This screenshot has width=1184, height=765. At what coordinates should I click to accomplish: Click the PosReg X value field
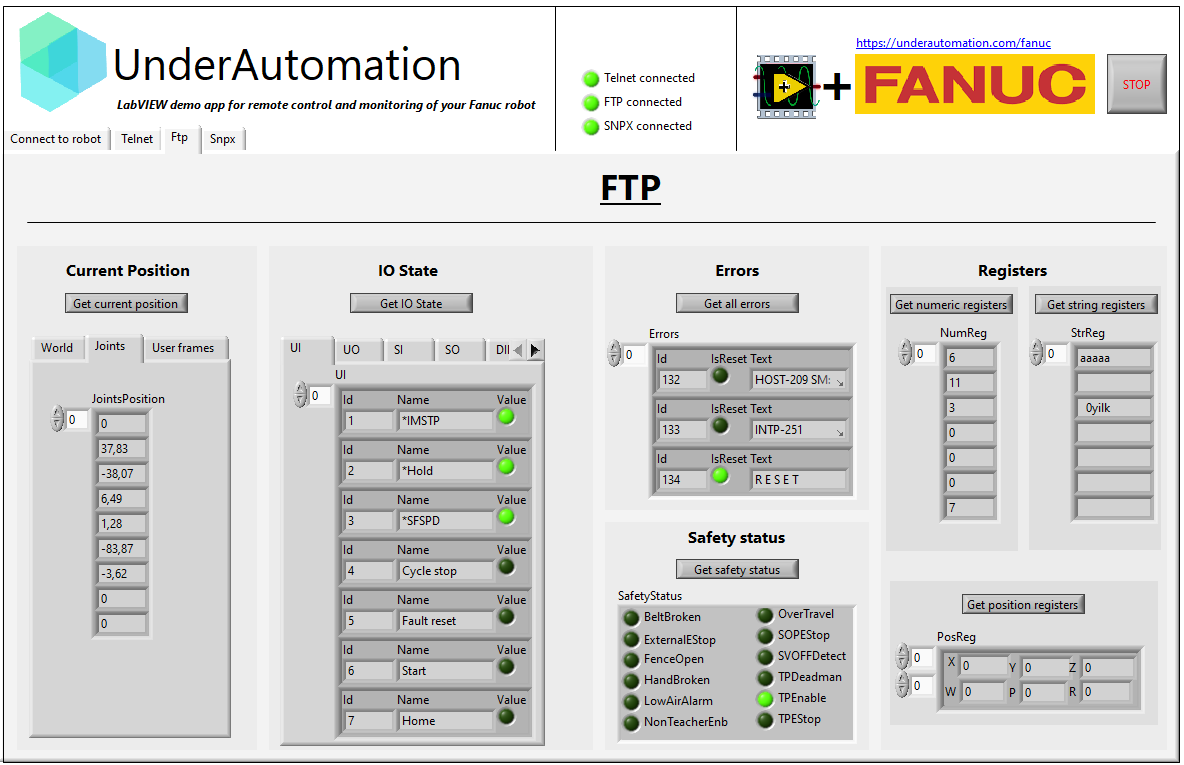click(x=983, y=666)
